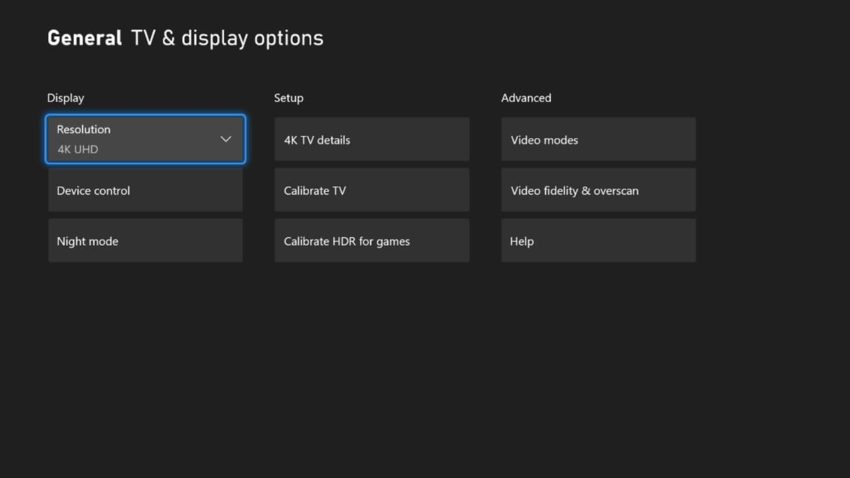Choose the middle tile under the Setup heading
The image size is (850, 478).
pos(372,190)
